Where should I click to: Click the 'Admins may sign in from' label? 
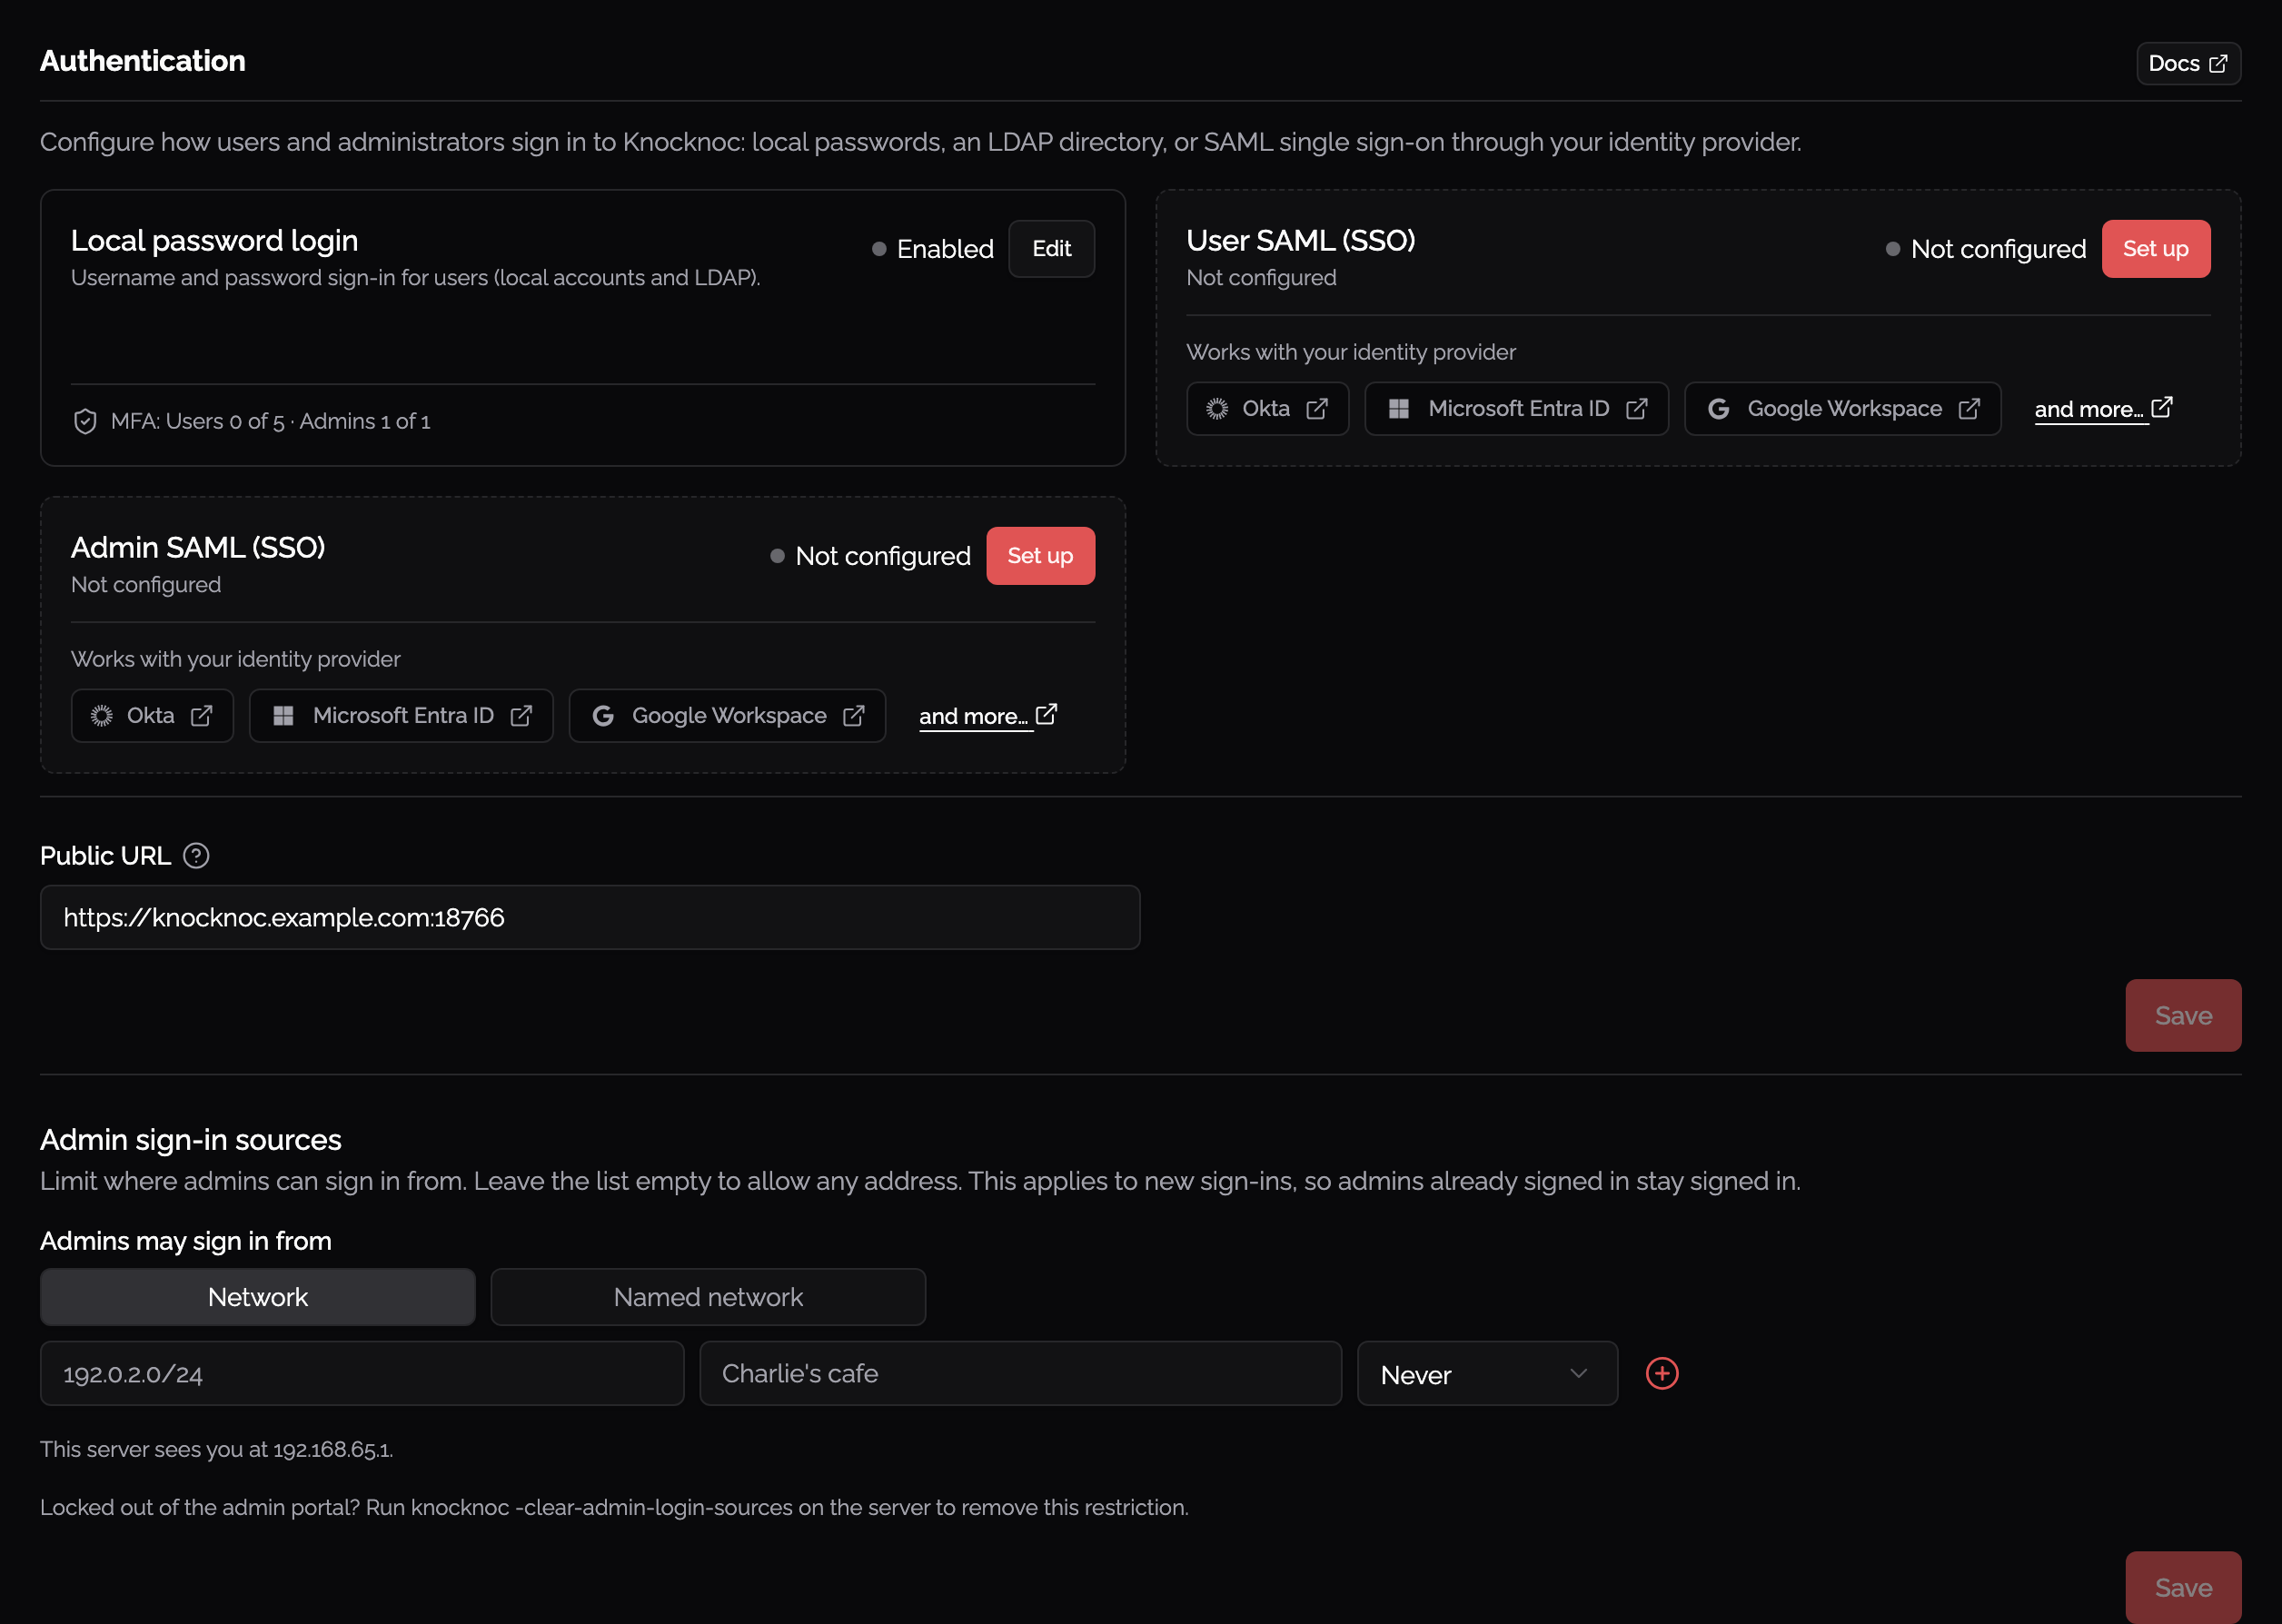coord(186,1240)
